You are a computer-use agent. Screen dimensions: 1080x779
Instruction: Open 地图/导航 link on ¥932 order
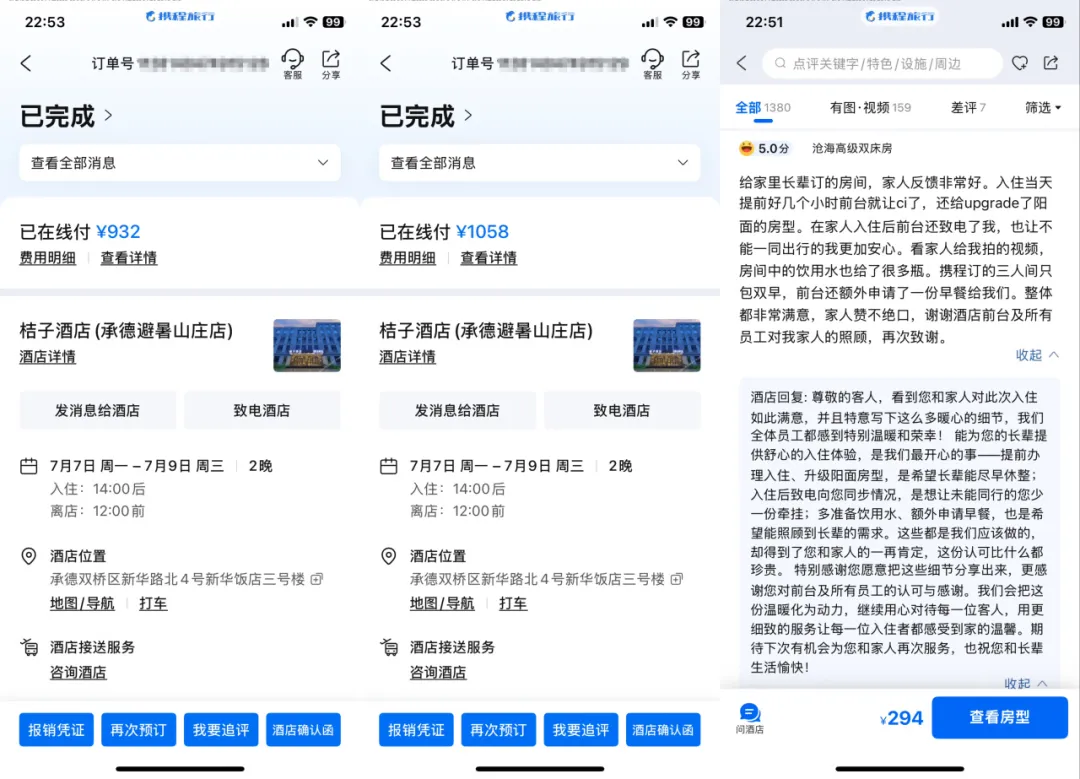[x=82, y=603]
